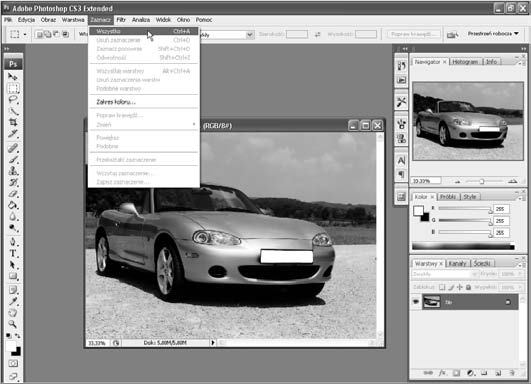This screenshot has width=531, height=384.
Task: Choose New selection mode in options bar
Action: pos(40,34)
